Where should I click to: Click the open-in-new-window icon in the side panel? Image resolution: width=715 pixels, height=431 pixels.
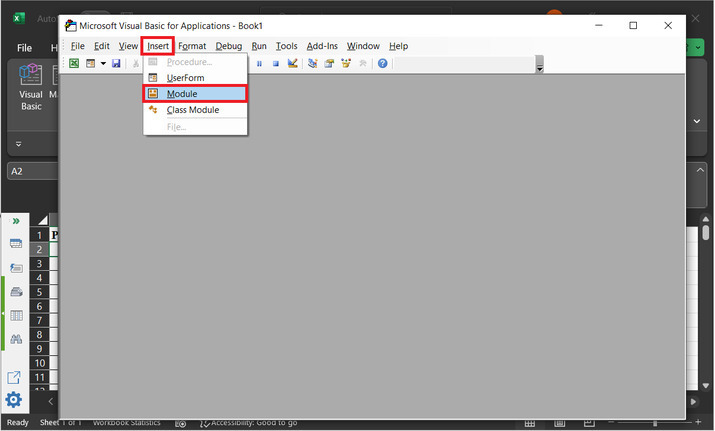(x=14, y=378)
